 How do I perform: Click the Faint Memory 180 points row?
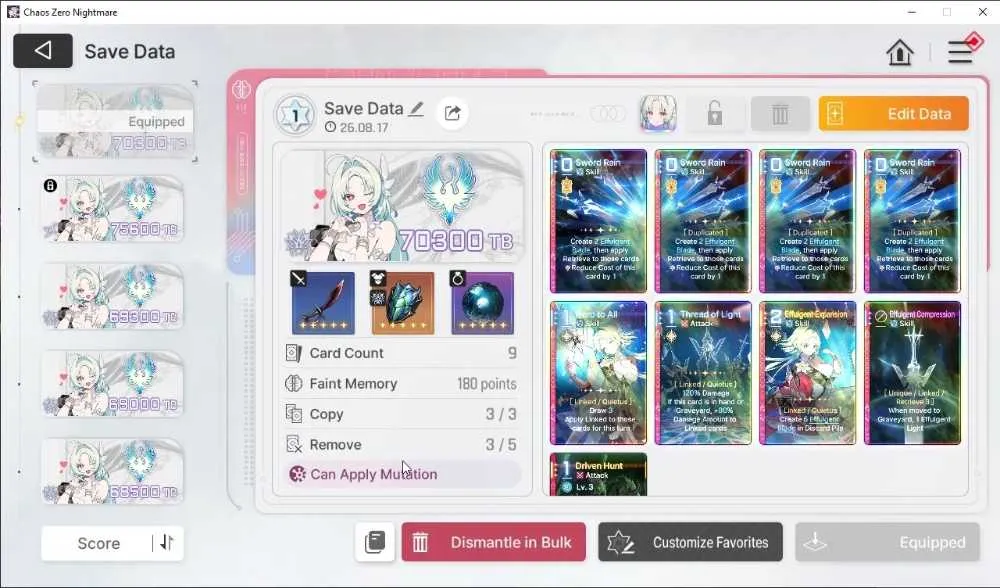click(x=402, y=384)
